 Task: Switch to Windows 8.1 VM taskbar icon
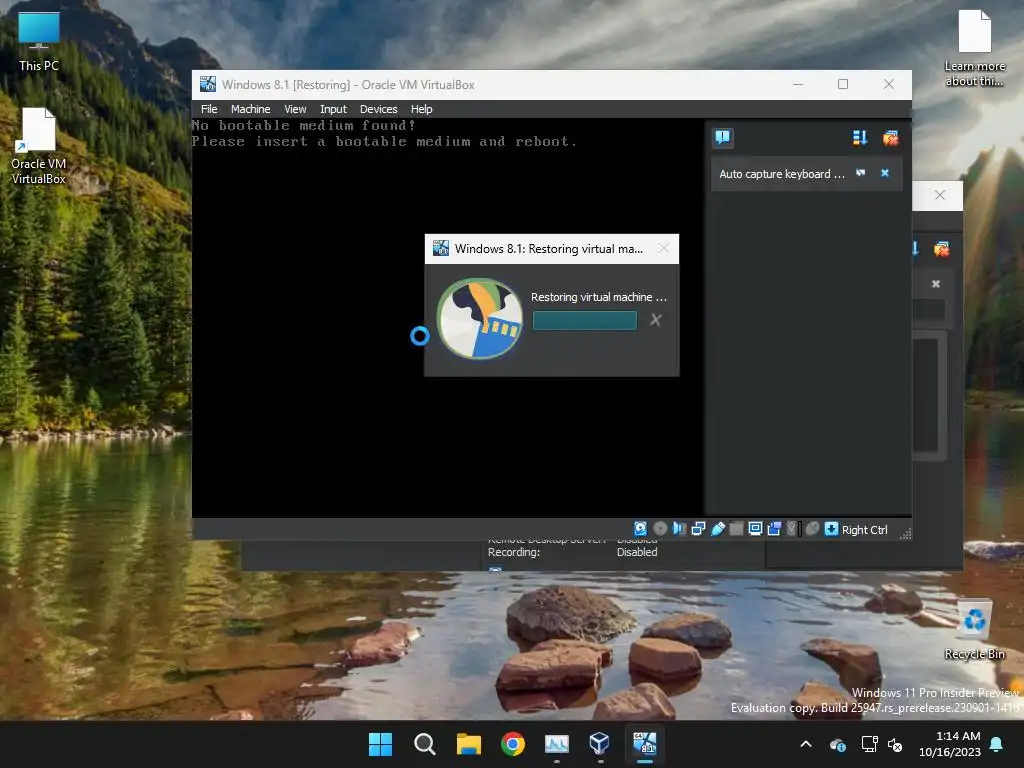pos(645,744)
